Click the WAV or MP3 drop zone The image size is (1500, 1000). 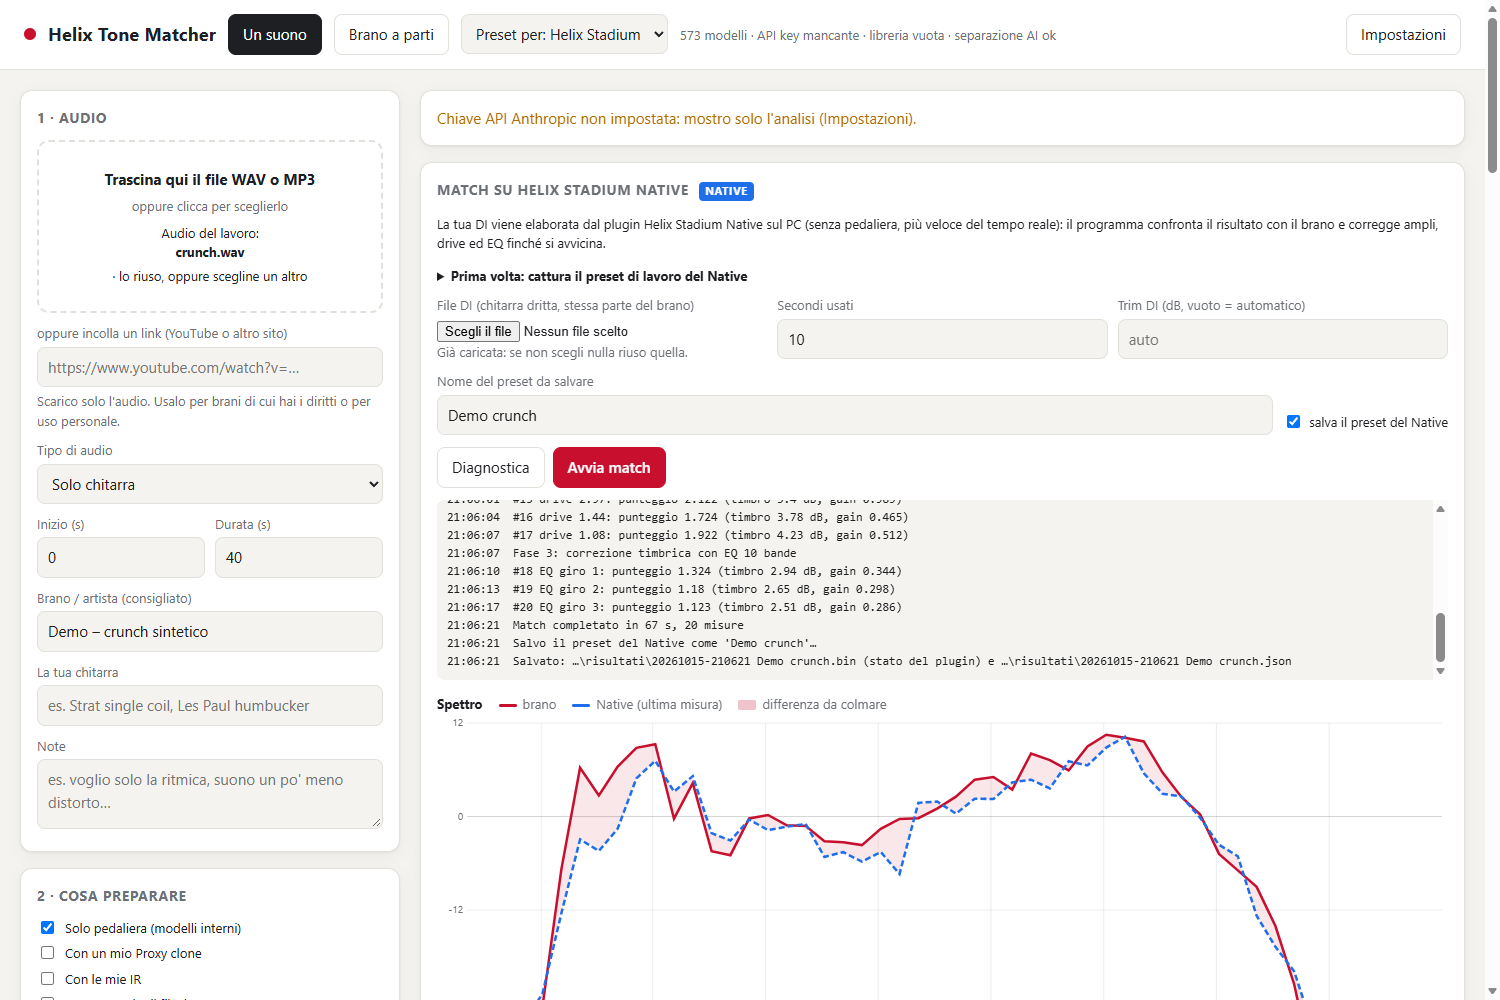point(210,227)
